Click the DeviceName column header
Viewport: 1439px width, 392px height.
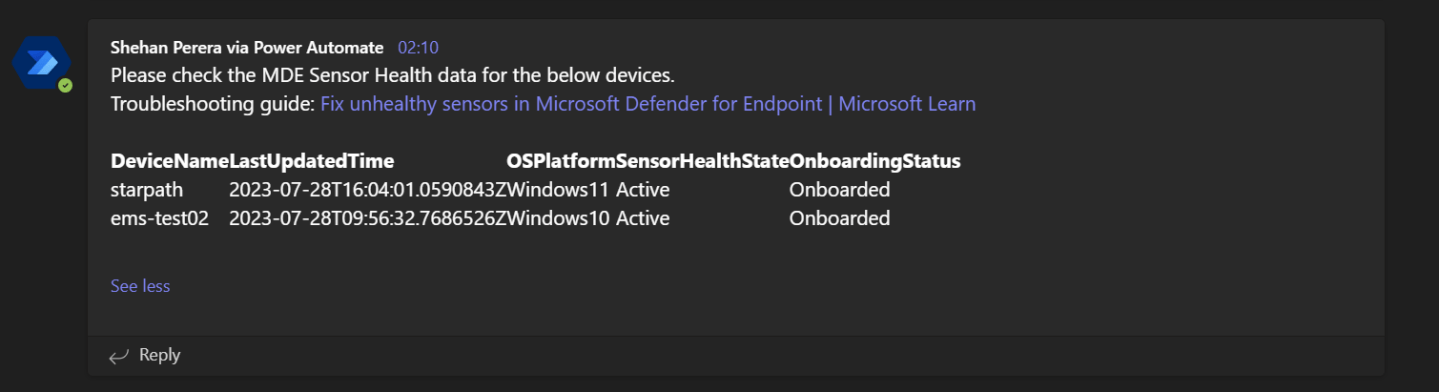[x=169, y=161]
